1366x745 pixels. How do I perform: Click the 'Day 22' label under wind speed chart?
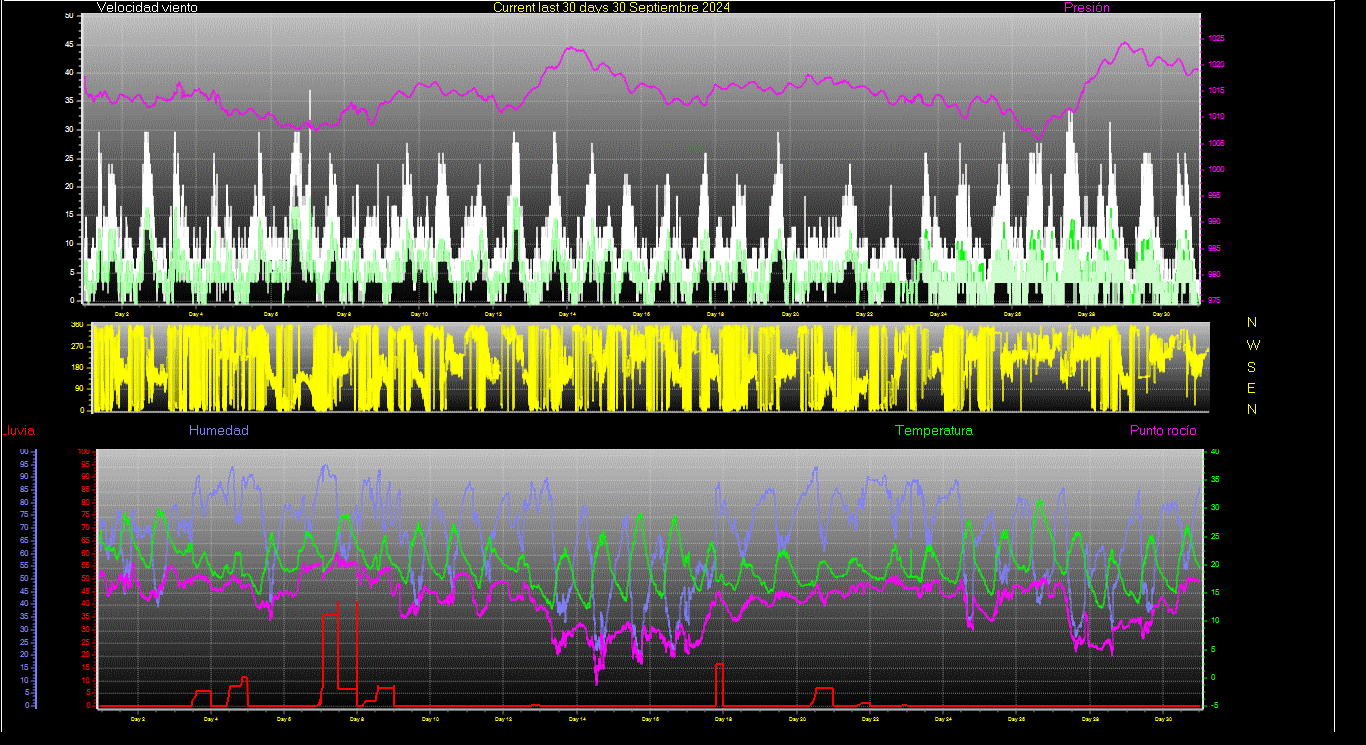864,314
